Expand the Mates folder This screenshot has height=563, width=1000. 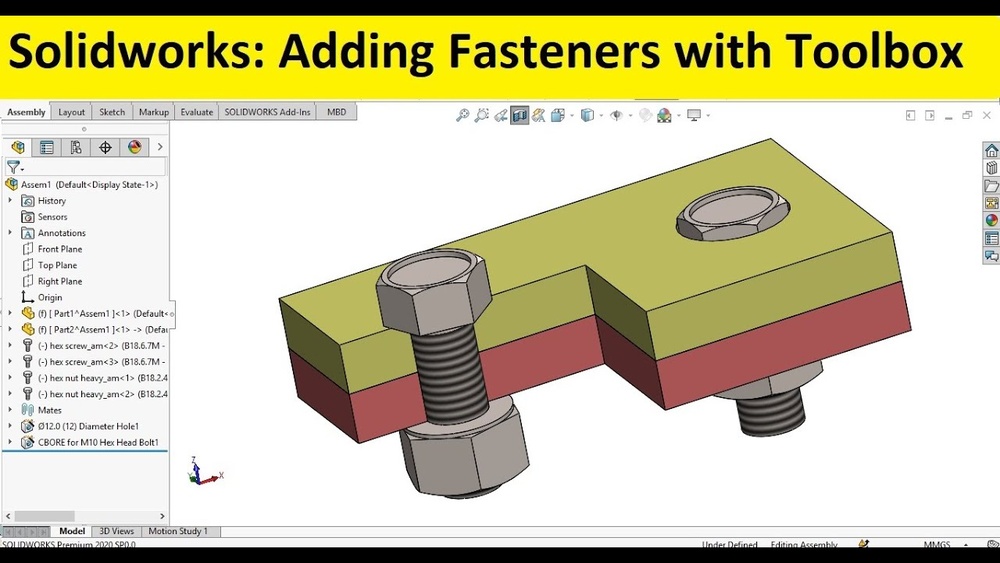point(10,410)
